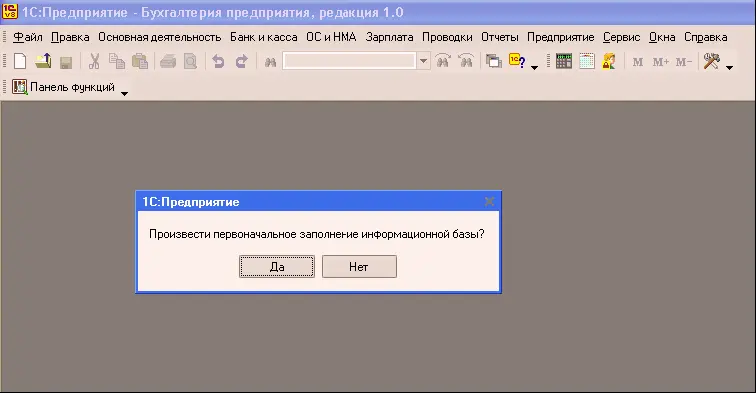Click the dialog question text about заполнение базы
The image size is (756, 393).
(316, 234)
